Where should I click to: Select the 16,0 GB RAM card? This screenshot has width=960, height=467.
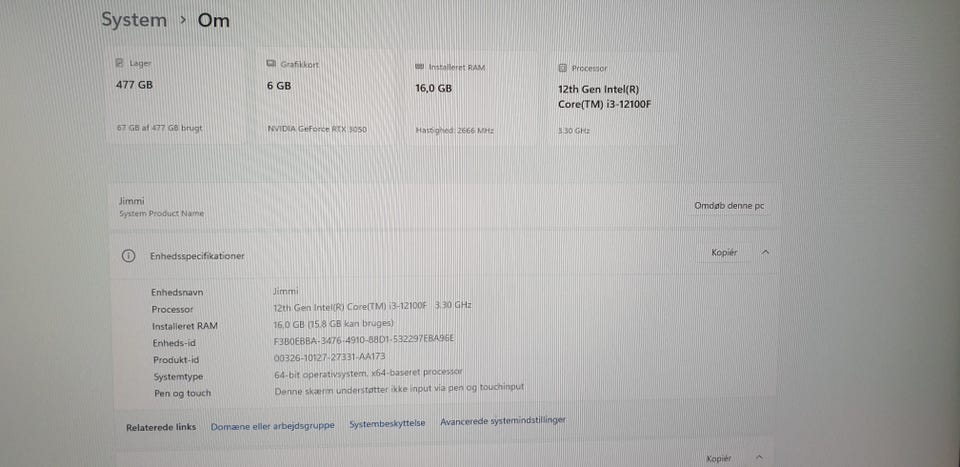473,98
